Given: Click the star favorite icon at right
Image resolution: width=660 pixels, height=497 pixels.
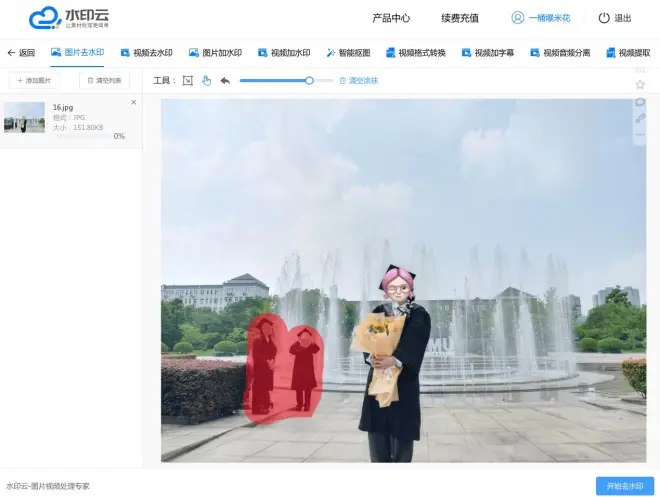Looking at the screenshot, I should pos(640,85).
